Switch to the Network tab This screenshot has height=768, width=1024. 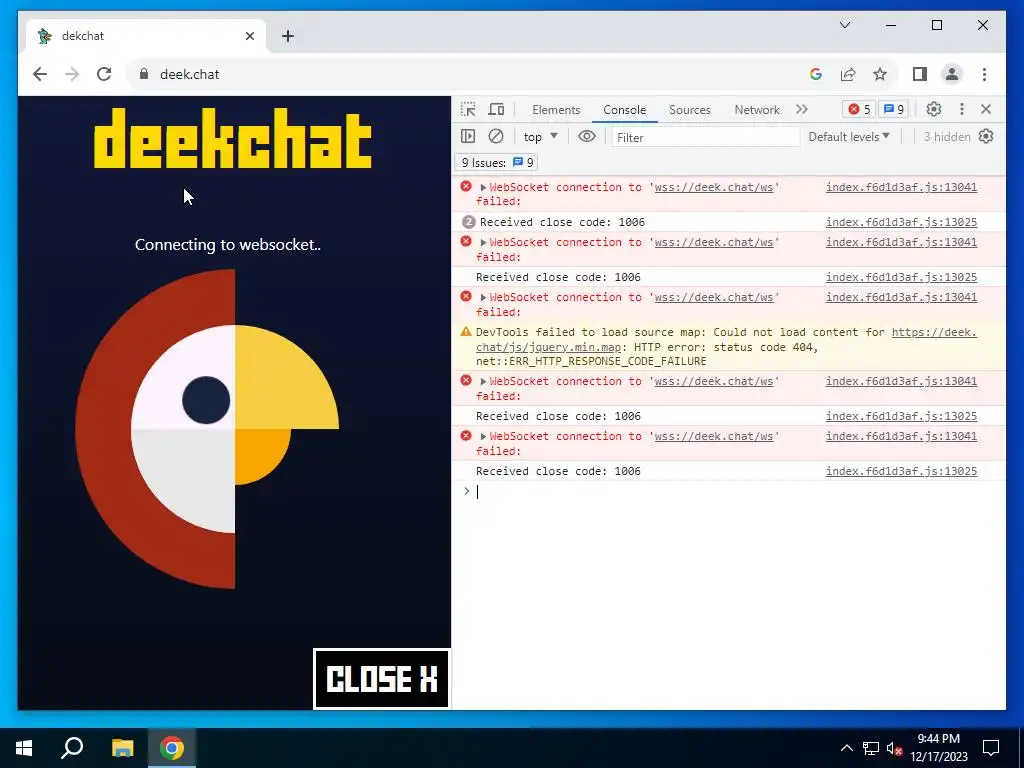(x=757, y=110)
